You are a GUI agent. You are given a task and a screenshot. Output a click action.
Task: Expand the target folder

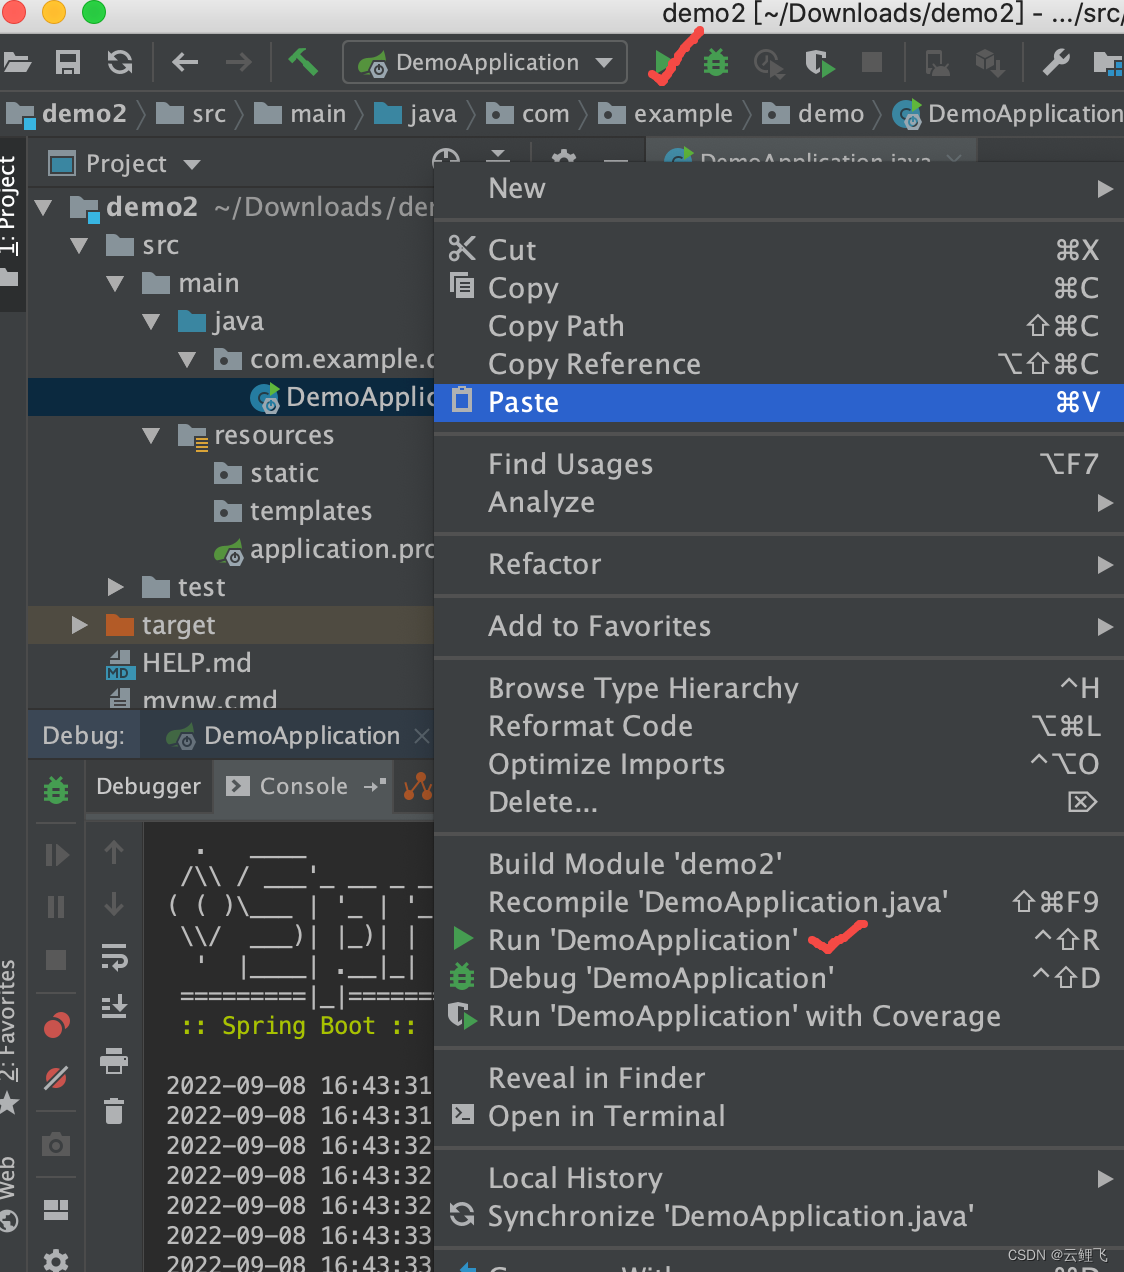[x=80, y=625]
